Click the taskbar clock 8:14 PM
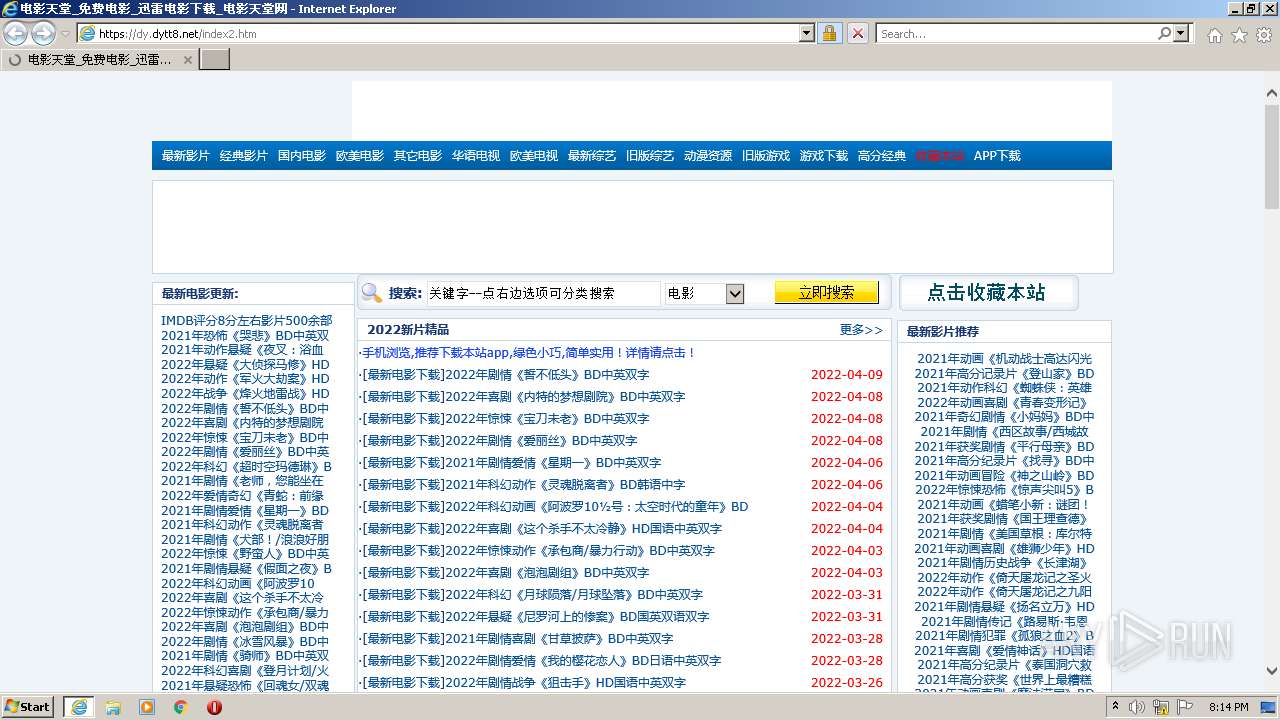 coord(1228,707)
